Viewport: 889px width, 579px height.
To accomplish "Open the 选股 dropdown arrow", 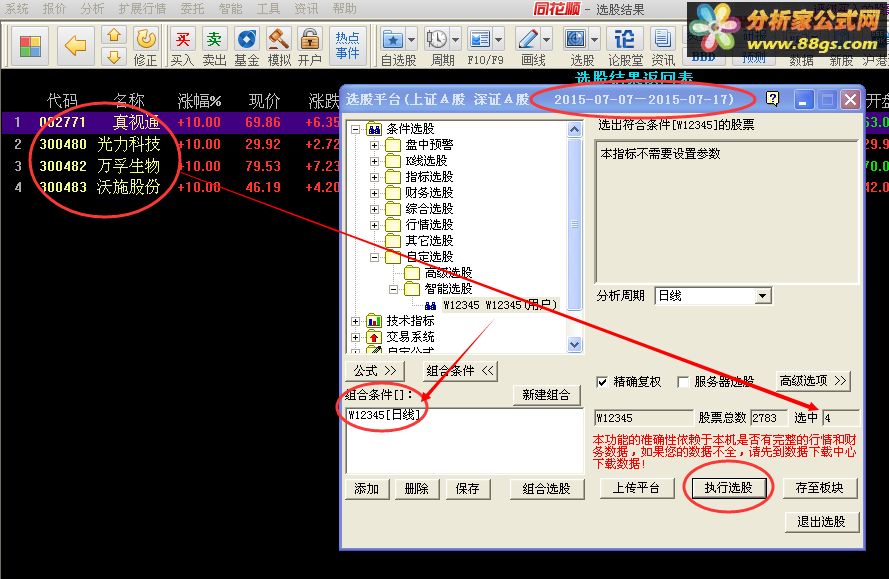I will pyautogui.click(x=594, y=40).
